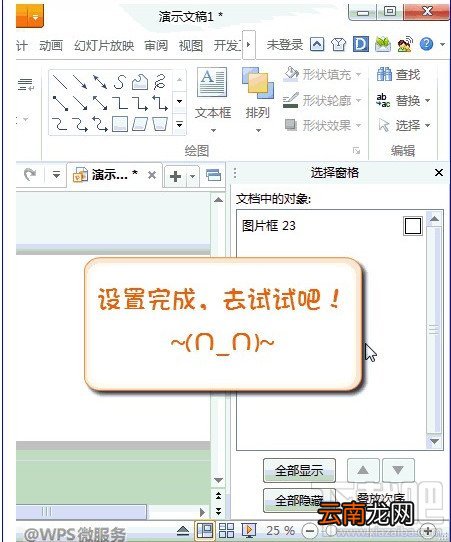Click the zoom in plus button
451x542 pixels.
tap(428, 531)
